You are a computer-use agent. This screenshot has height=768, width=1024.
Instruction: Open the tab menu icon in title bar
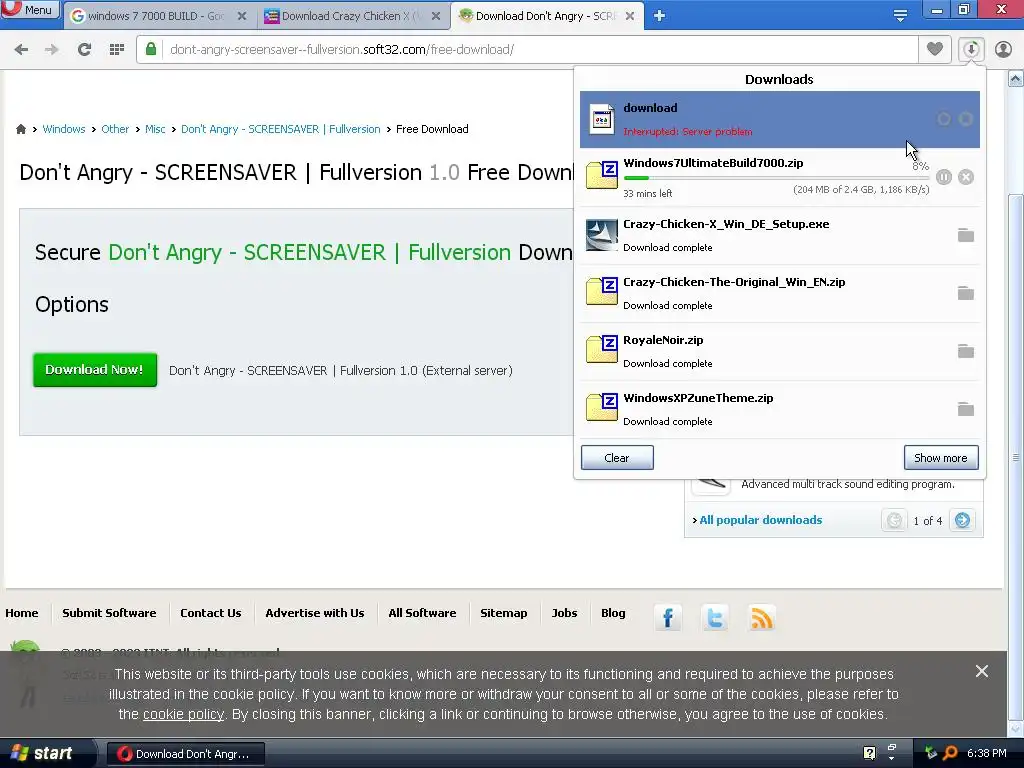tap(900, 16)
